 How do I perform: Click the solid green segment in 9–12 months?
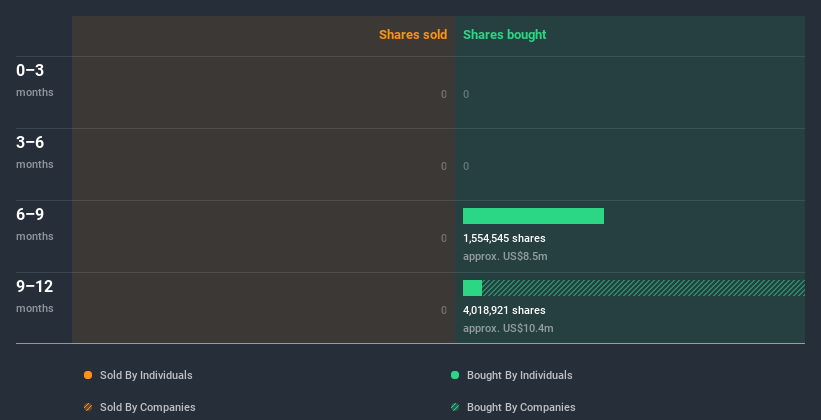coord(472,288)
